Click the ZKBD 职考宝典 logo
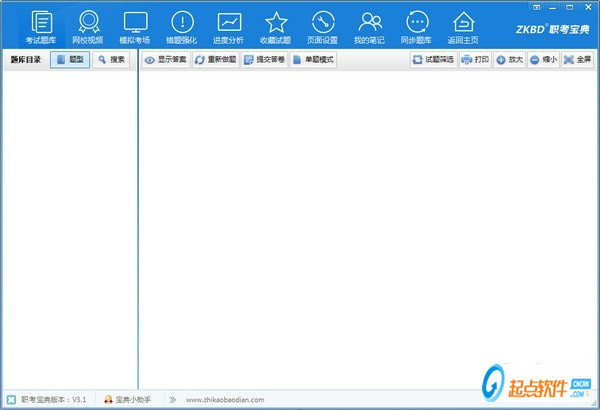Screen dimensions: 600x410 click(553, 29)
